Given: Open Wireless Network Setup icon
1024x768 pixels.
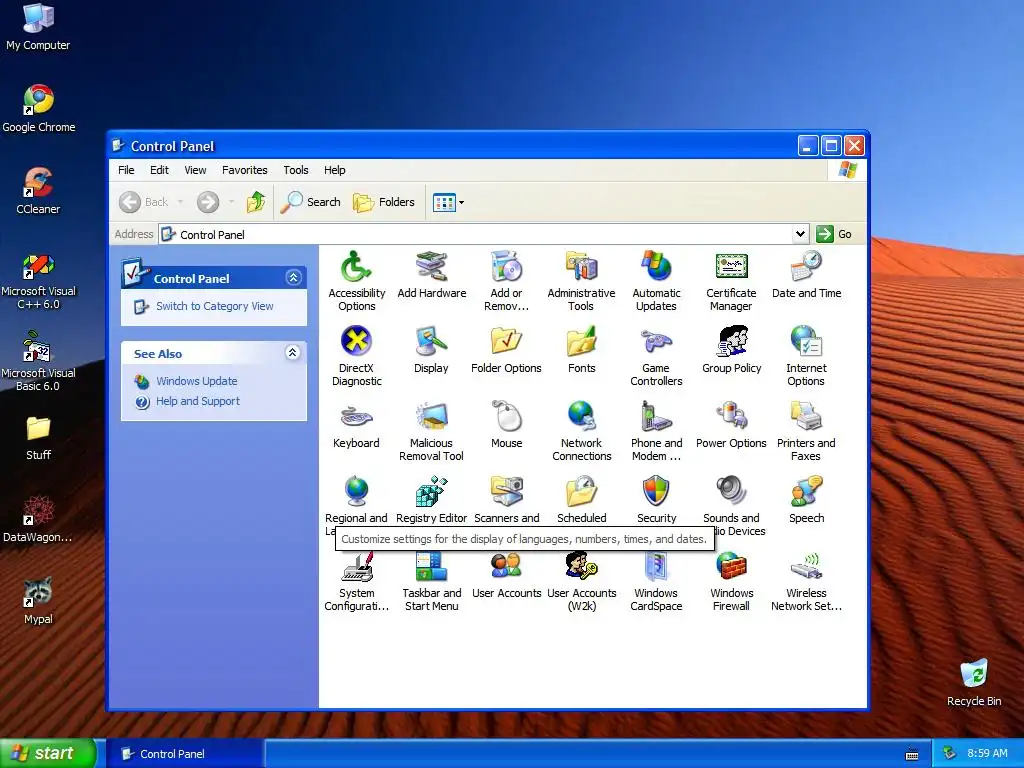Looking at the screenshot, I should [x=807, y=567].
